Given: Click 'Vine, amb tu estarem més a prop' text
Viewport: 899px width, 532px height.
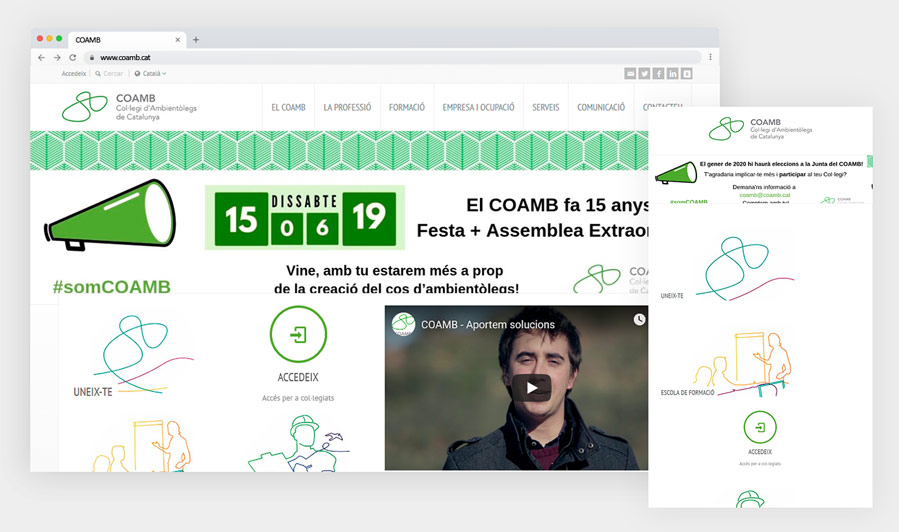Looking at the screenshot, I should point(394,271).
